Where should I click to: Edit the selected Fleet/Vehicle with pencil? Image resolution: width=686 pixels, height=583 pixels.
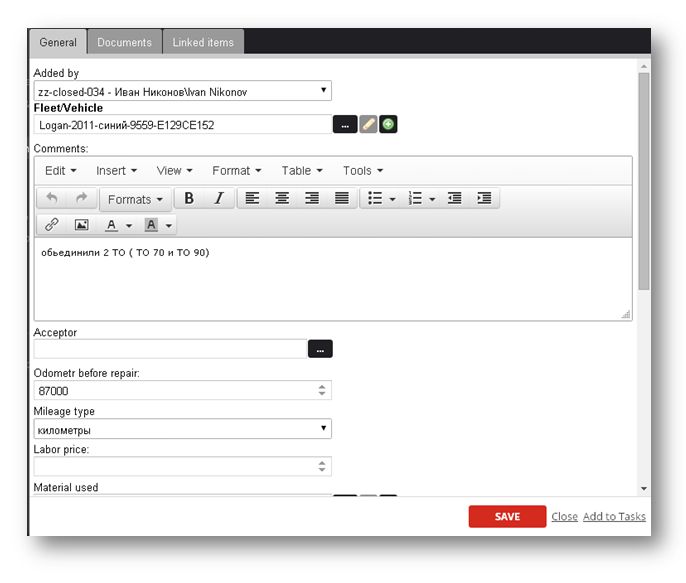coord(368,125)
